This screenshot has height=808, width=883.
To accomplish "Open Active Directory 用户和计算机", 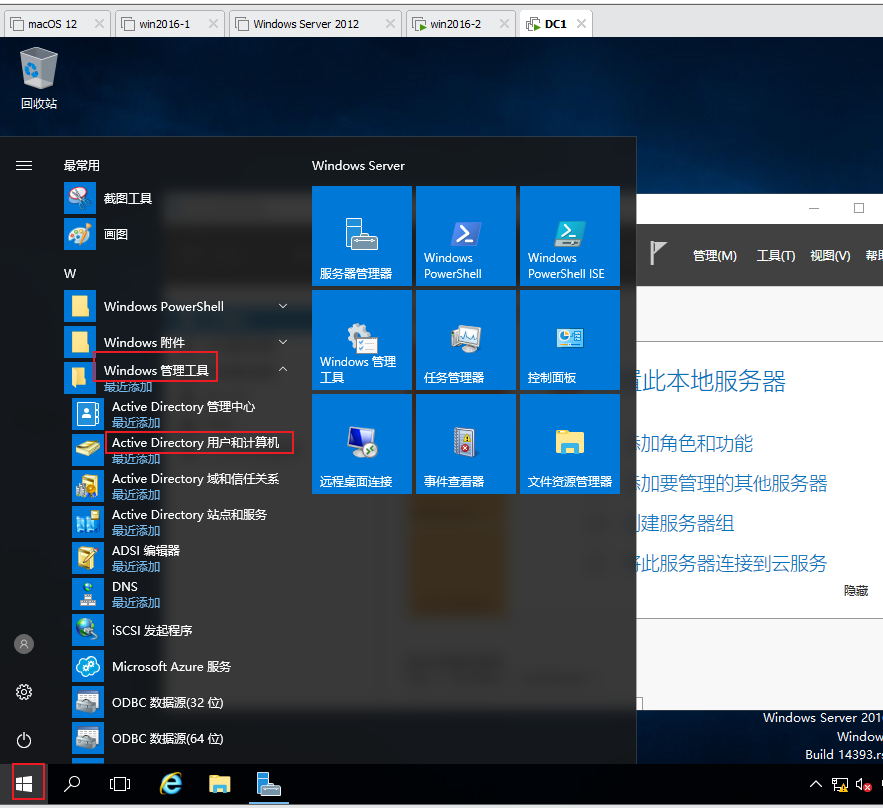I will click(195, 443).
